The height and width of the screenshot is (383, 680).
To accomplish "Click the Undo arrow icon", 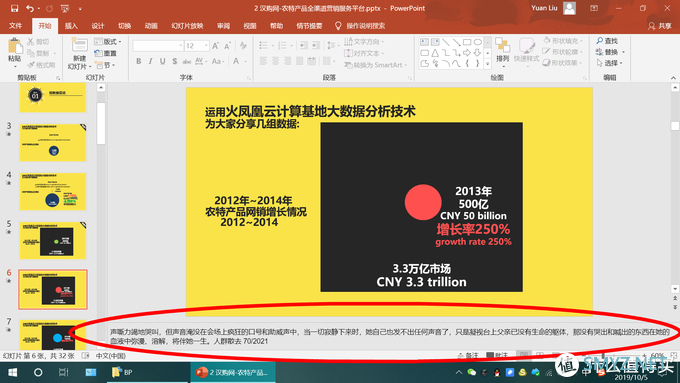I will coord(29,8).
